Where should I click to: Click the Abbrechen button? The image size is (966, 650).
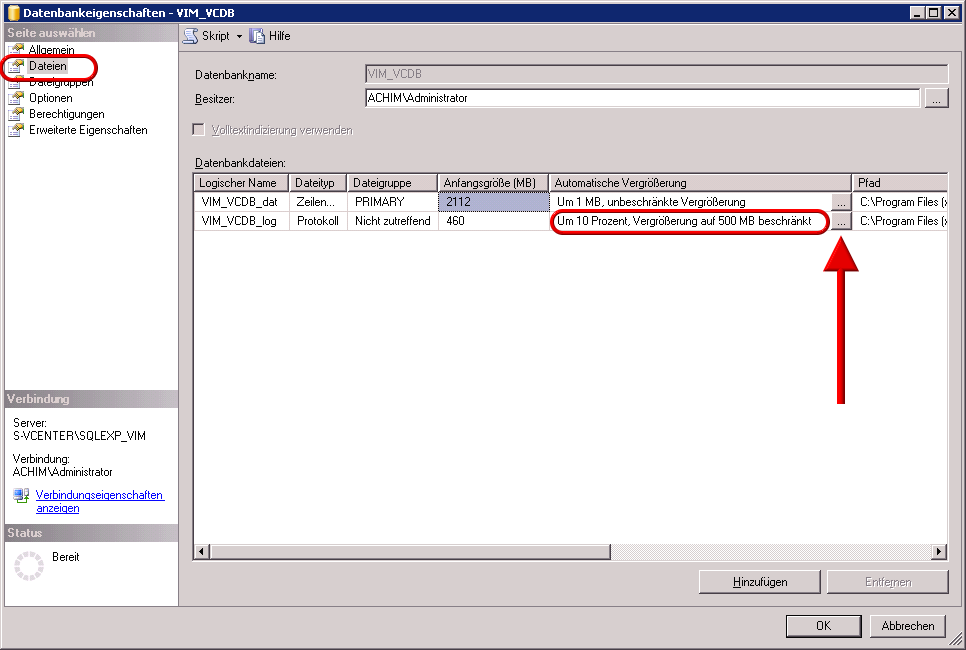tap(908, 626)
